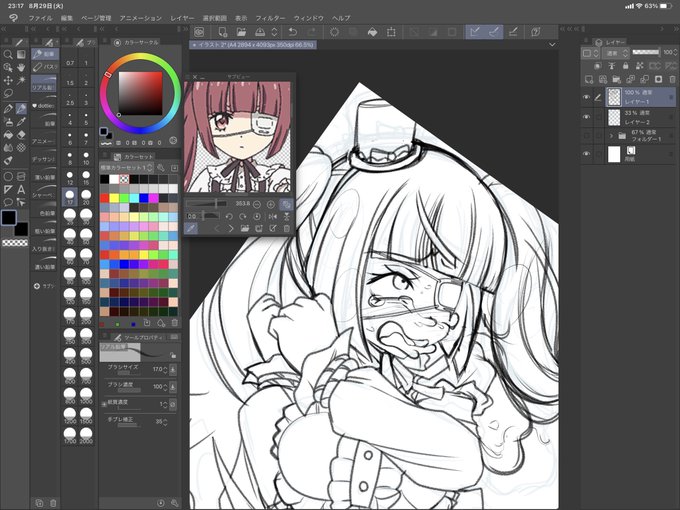Open the document tabs list chevron
This screenshot has height=510, width=680.
tap(552, 45)
